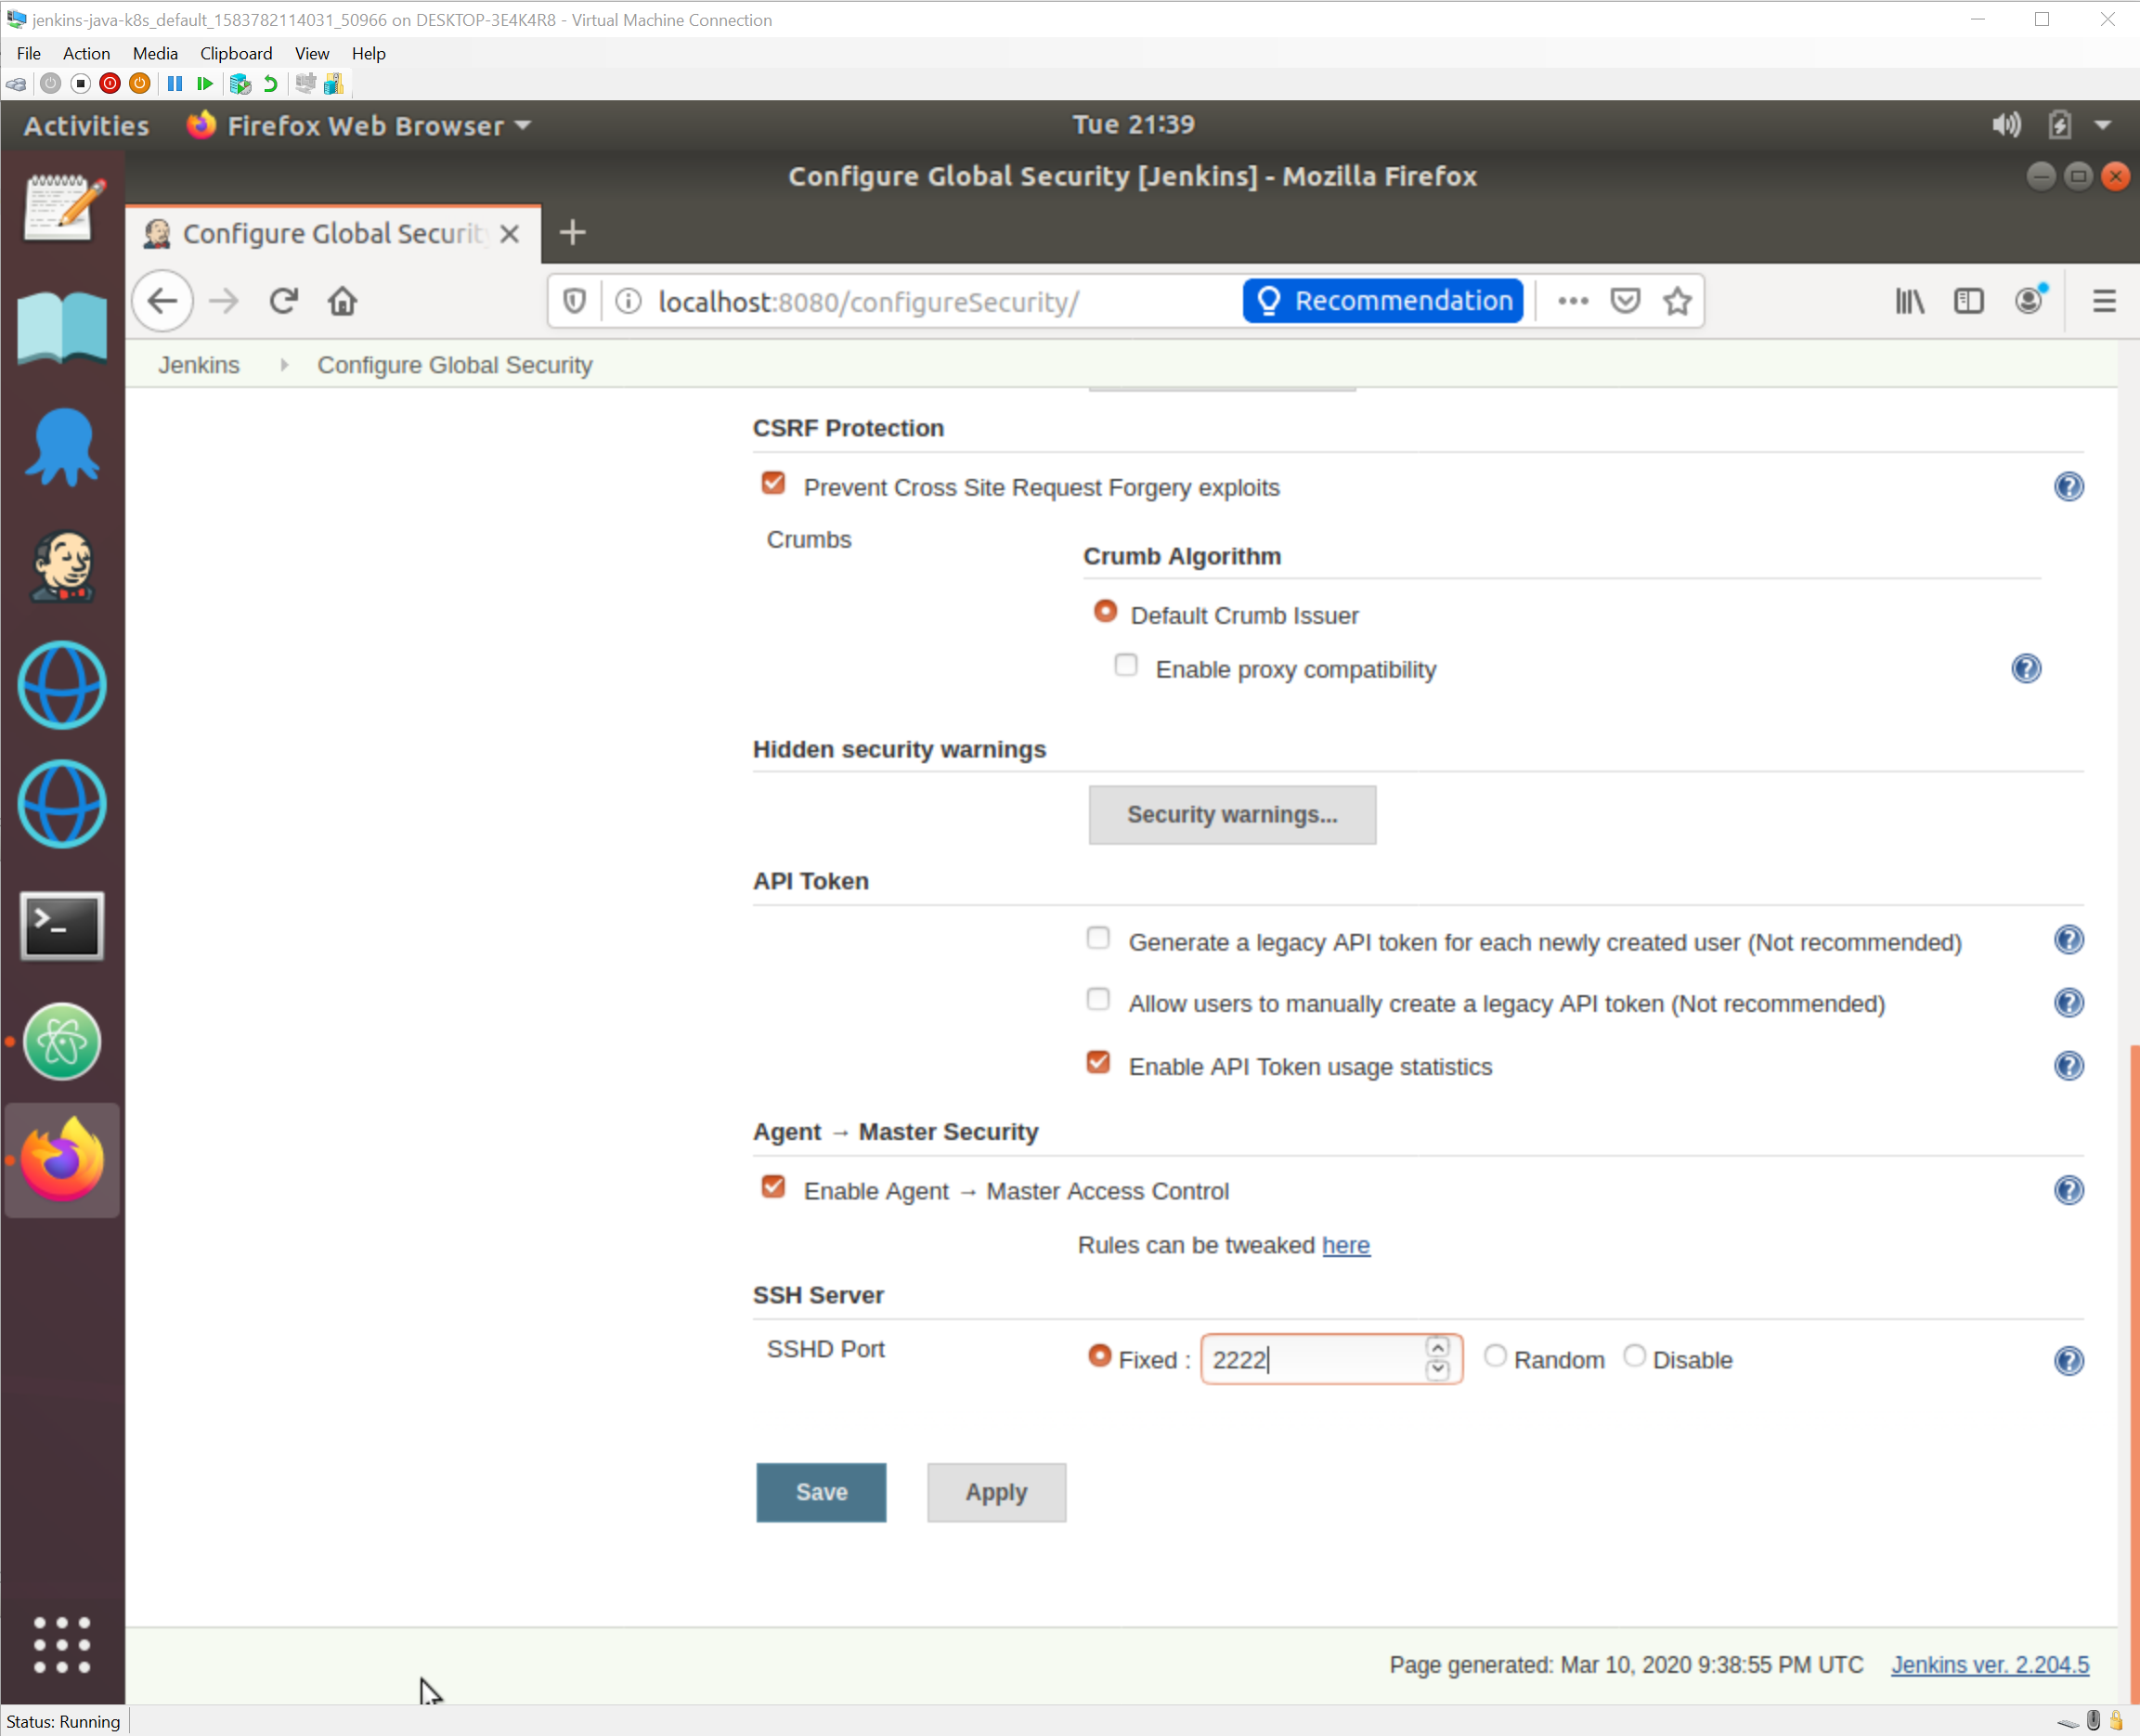Open the Firefox hamburger menu
Image resolution: width=2140 pixels, height=1736 pixels.
(2104, 301)
